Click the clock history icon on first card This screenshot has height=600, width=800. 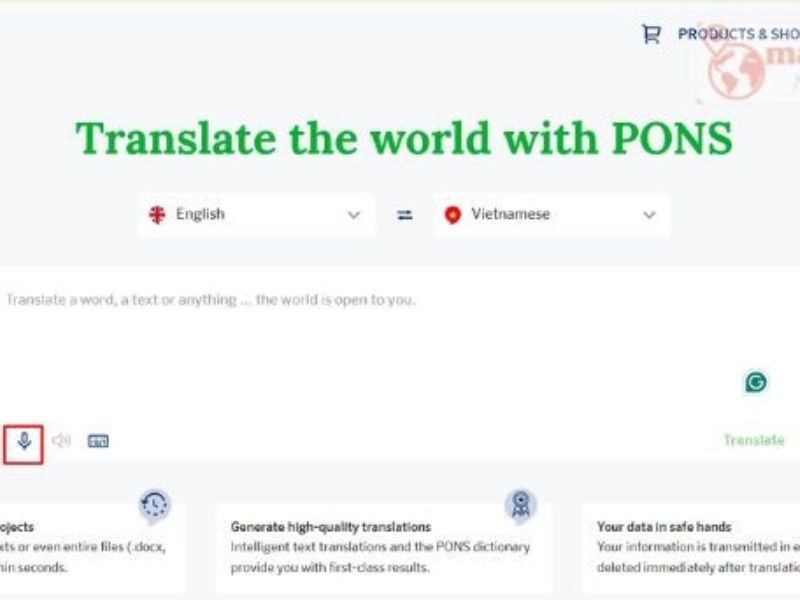pos(155,505)
